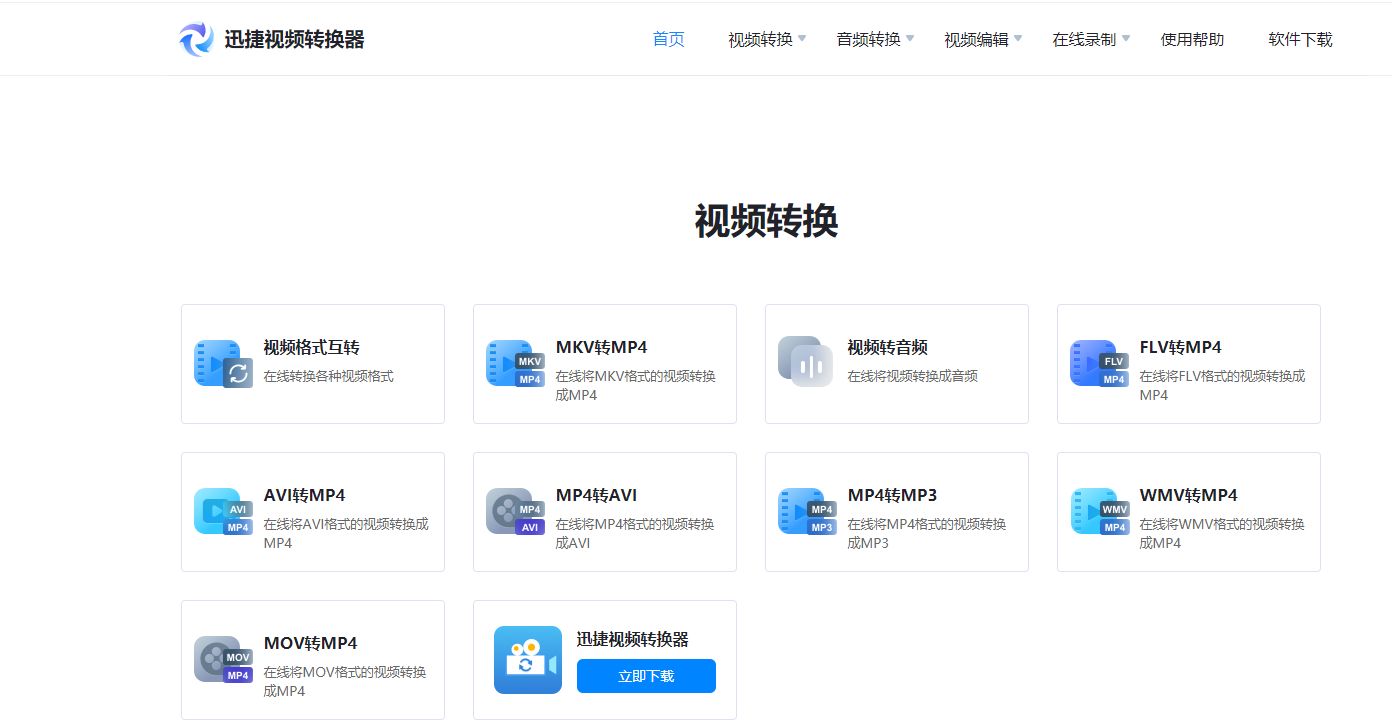Viewport: 1392px width, 727px height.
Task: Open the MOV转MP4 title link
Action: 311,643
